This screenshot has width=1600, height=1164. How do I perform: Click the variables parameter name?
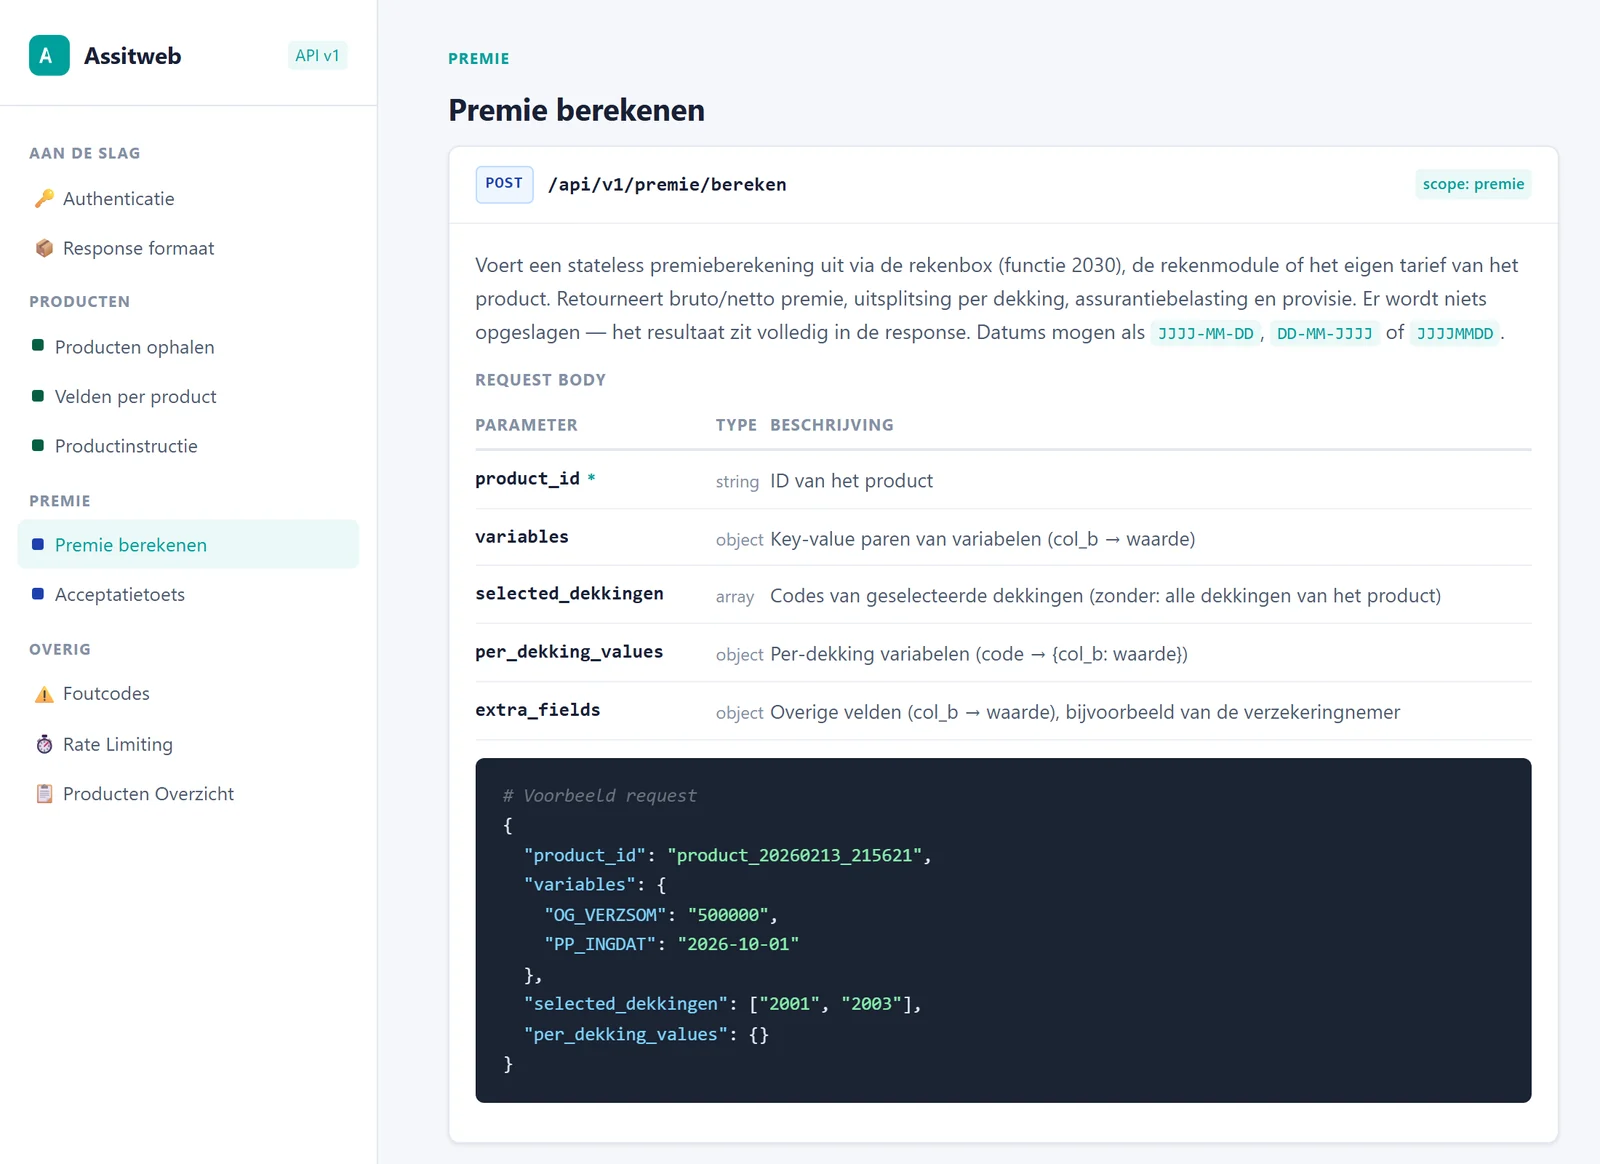click(522, 537)
